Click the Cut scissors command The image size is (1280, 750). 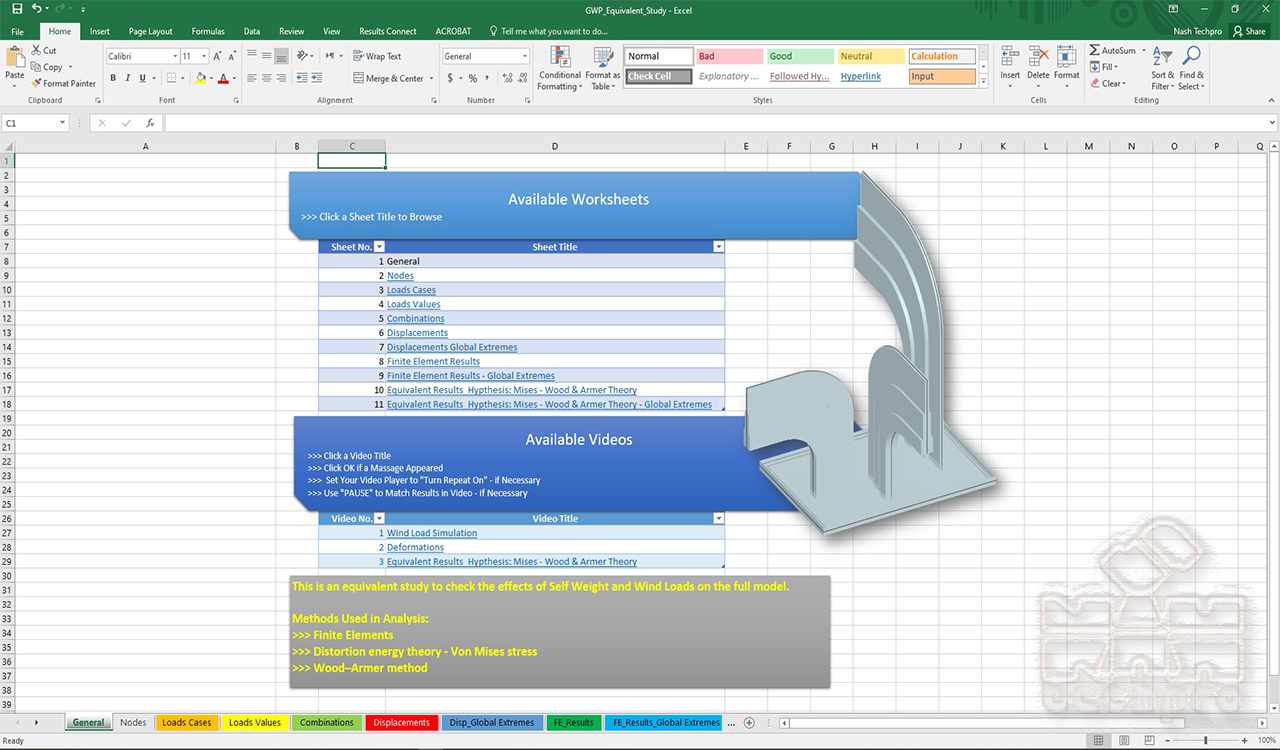44,50
